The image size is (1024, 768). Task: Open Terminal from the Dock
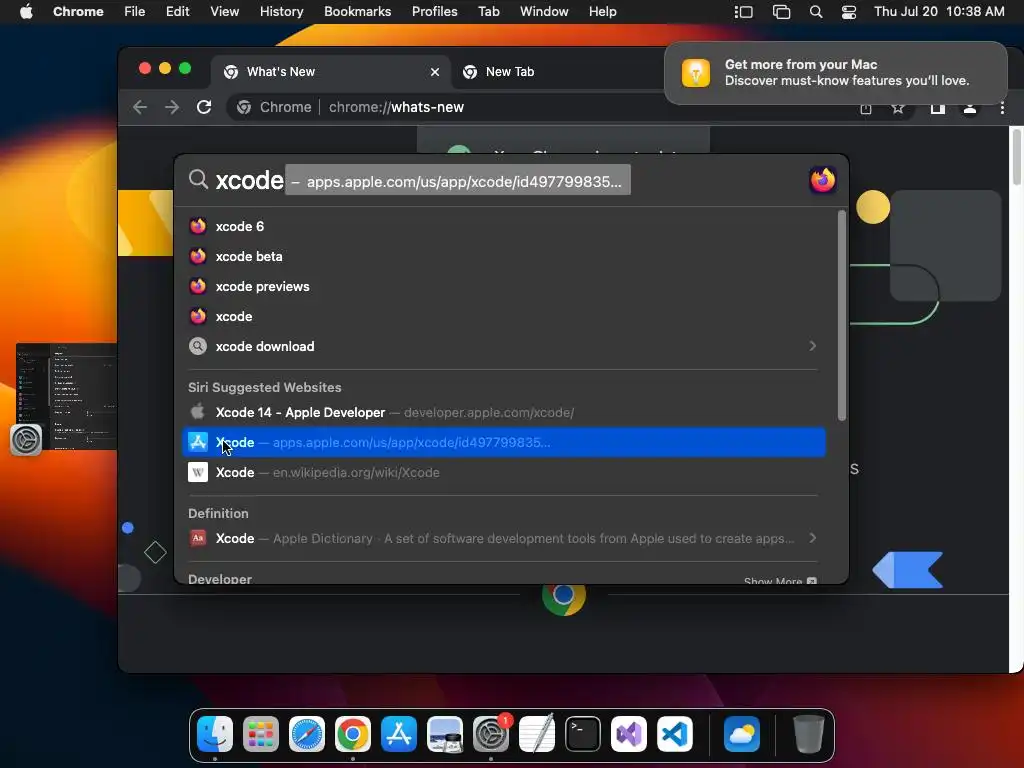pos(583,734)
